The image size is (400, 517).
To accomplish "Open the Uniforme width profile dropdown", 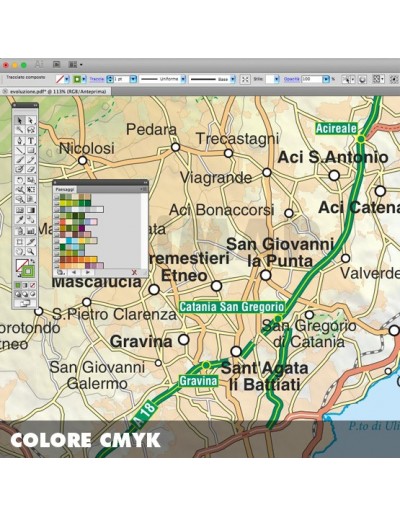I will 183,79.
